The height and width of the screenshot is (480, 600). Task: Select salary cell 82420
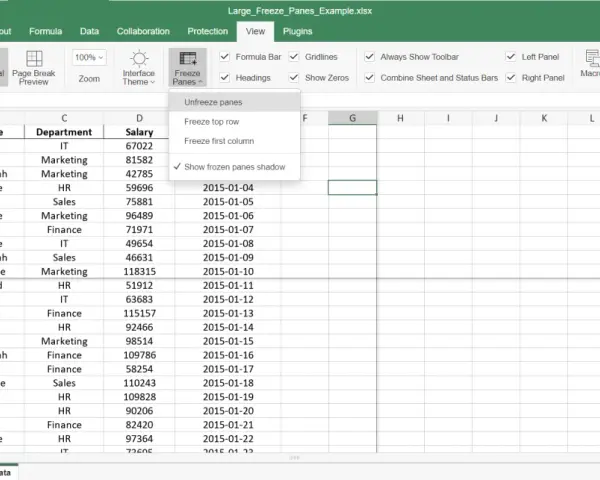(x=139, y=424)
